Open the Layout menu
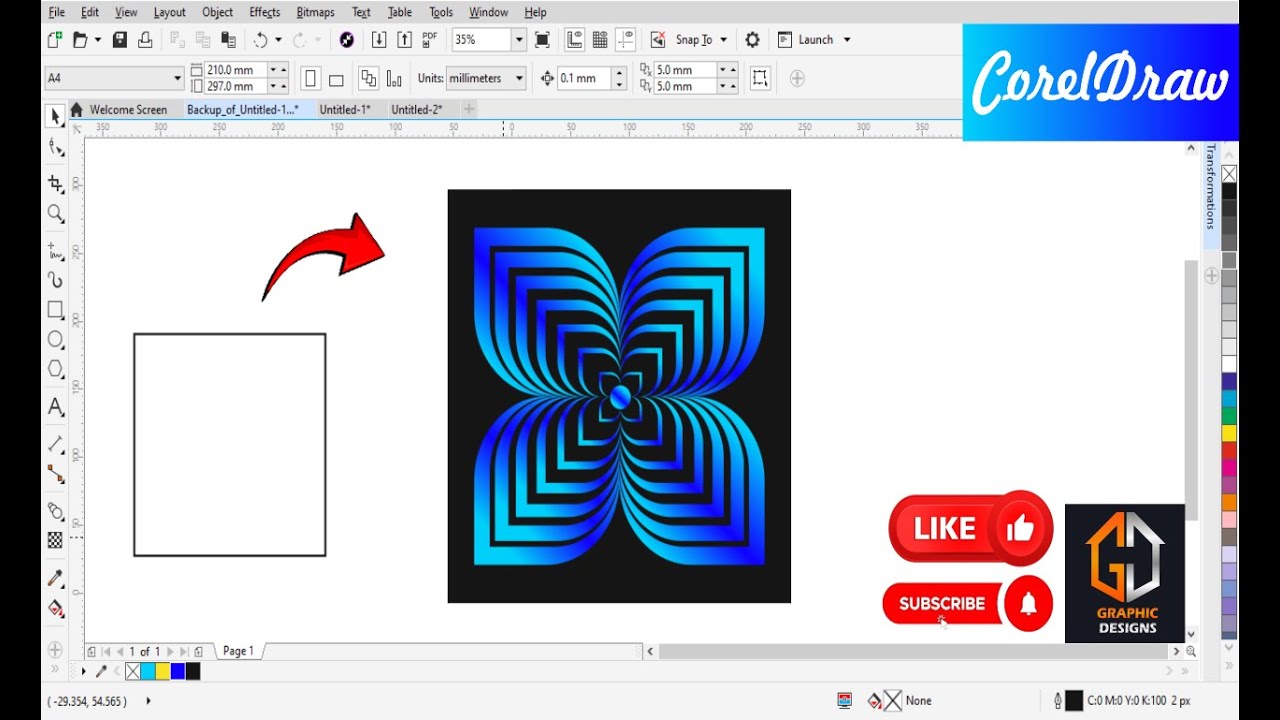Screen dimensions: 1280x720 170,12
